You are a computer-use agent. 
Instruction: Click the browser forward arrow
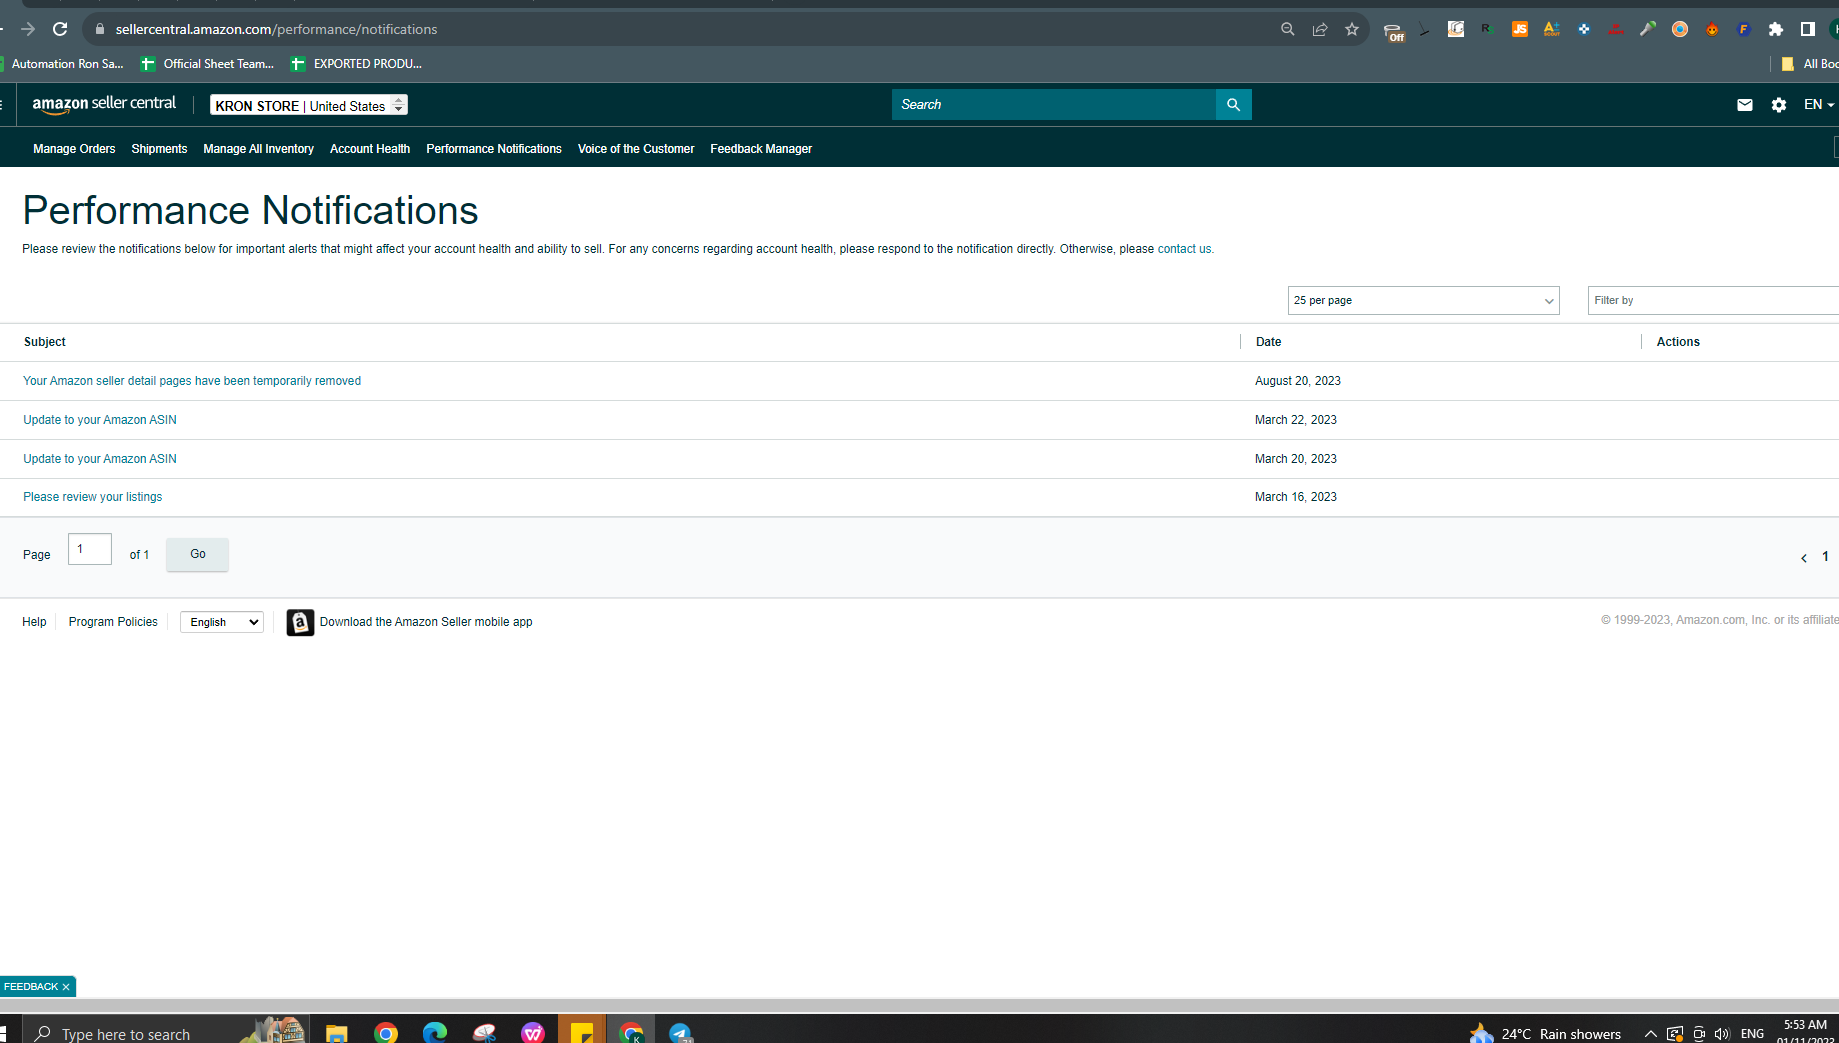(x=28, y=29)
